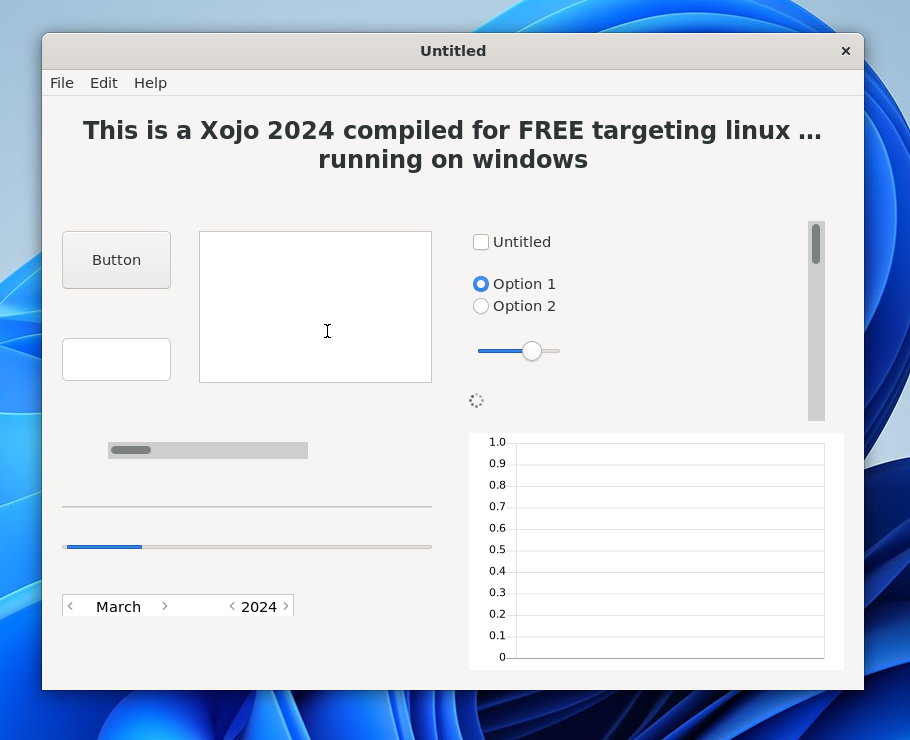Viewport: 910px width, 740px height.
Task: Go to next month arrow beside March
Action: coord(165,606)
